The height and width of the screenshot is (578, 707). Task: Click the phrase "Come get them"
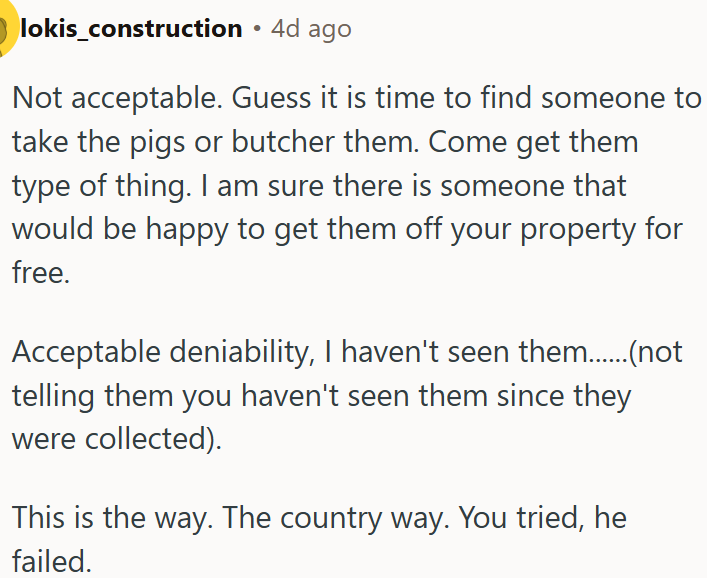coord(532,143)
